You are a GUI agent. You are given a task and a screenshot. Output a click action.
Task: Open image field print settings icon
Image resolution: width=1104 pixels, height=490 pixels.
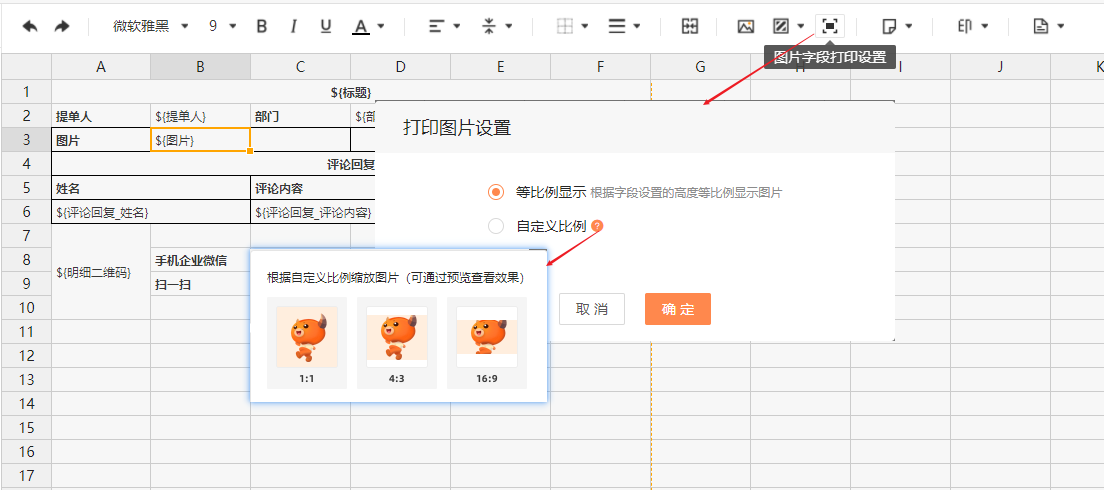829,26
